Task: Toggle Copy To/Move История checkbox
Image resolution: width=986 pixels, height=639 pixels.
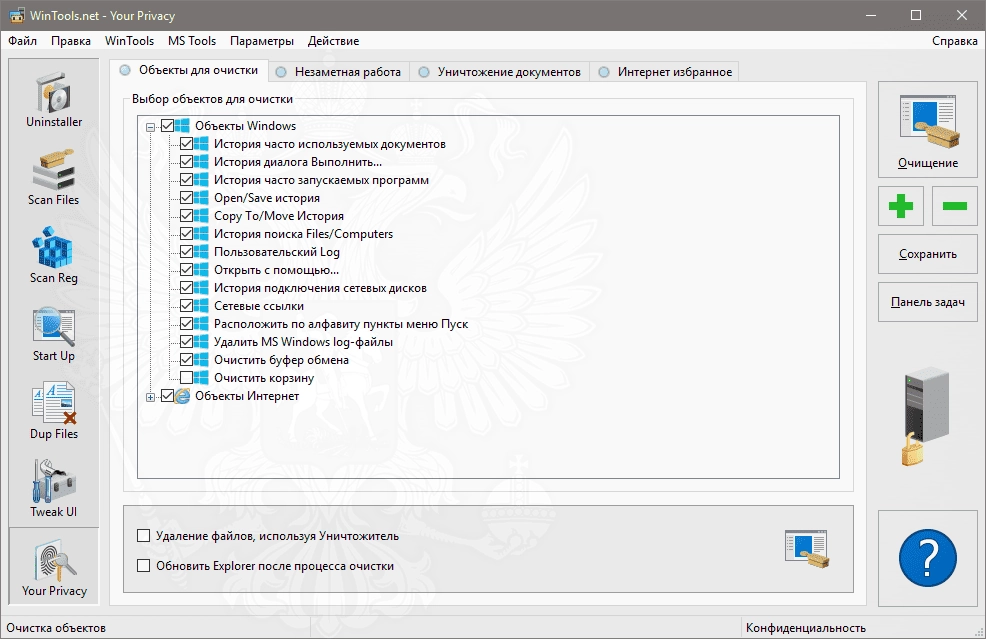Action: (186, 216)
